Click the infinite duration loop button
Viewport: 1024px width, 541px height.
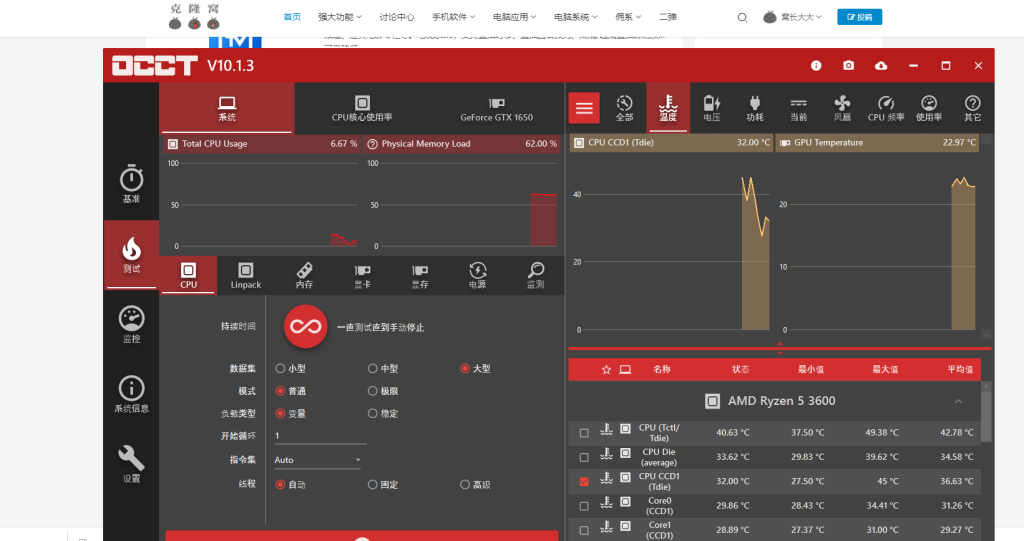tap(306, 326)
